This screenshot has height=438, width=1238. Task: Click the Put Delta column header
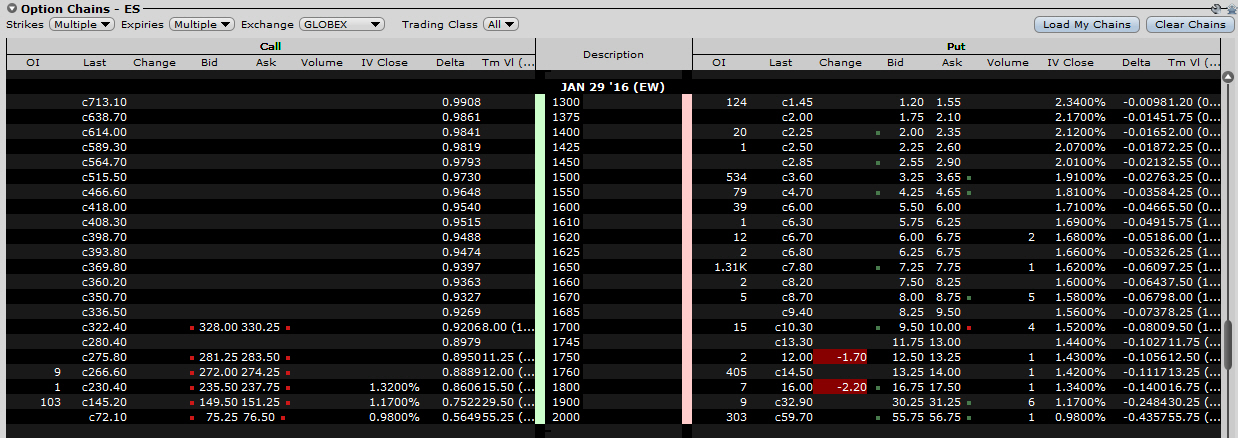click(1136, 62)
